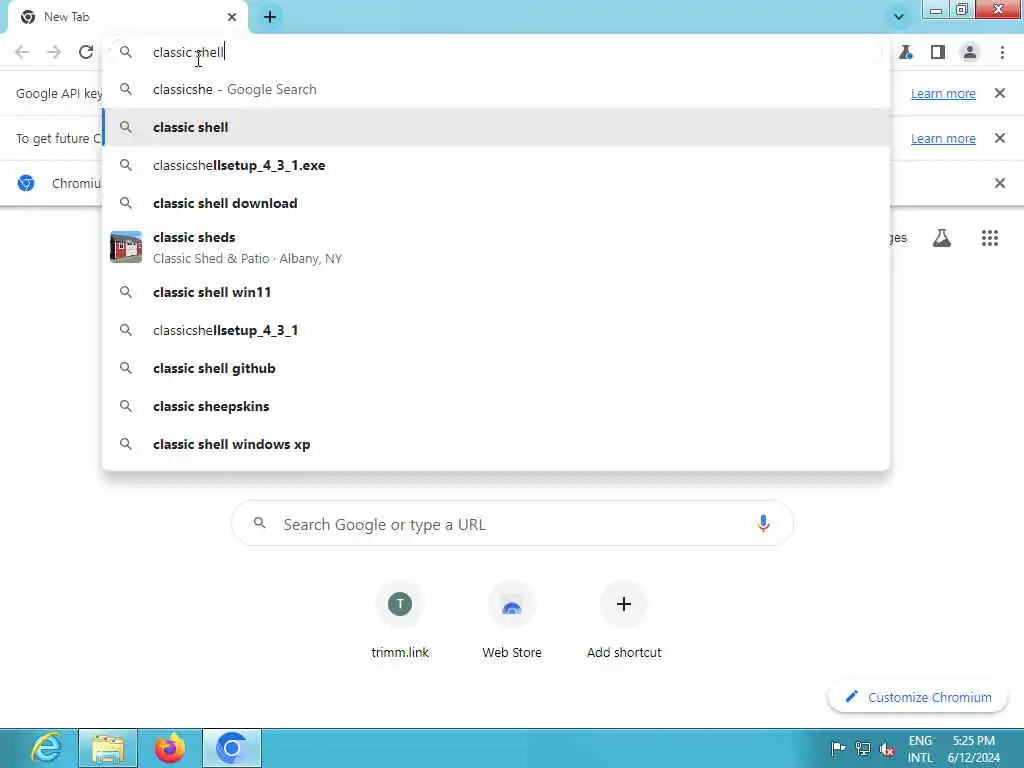The width and height of the screenshot is (1024, 768).
Task: Pick the 'classicshellsetup_4_3_1' suggestion without .exe
Action: pos(496,330)
